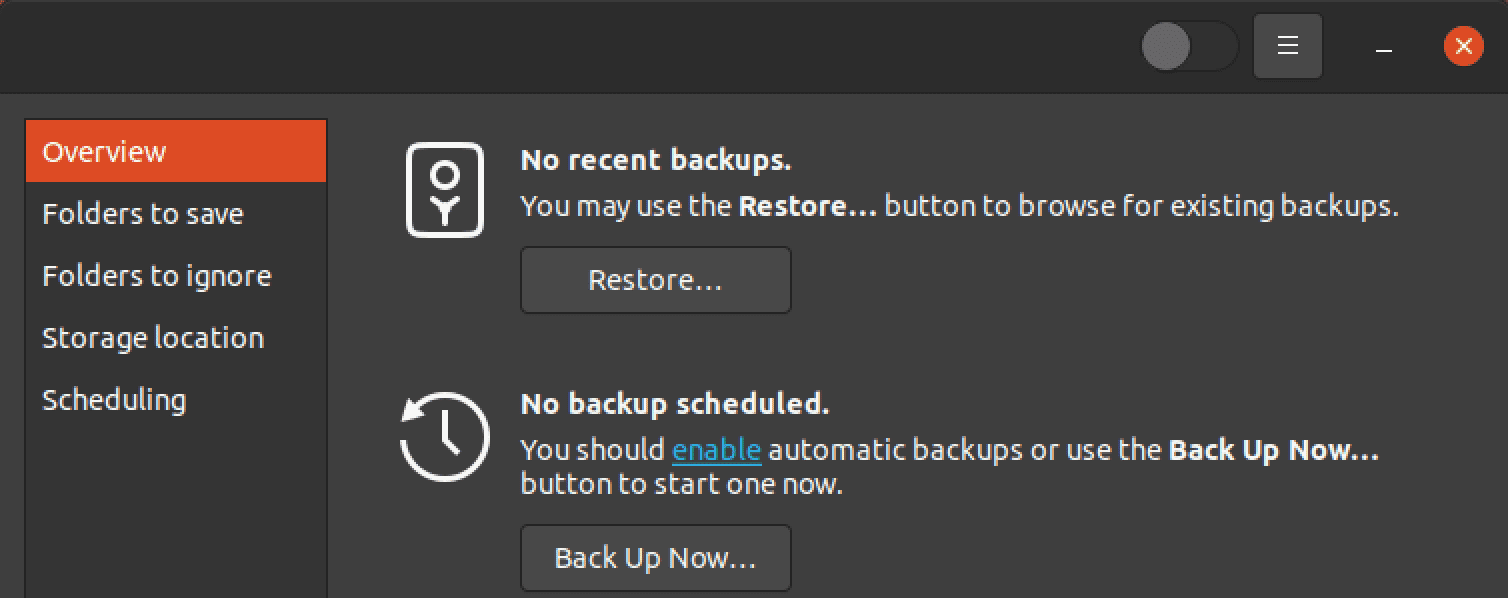Select the Overview sidebar item

pyautogui.click(x=176, y=152)
